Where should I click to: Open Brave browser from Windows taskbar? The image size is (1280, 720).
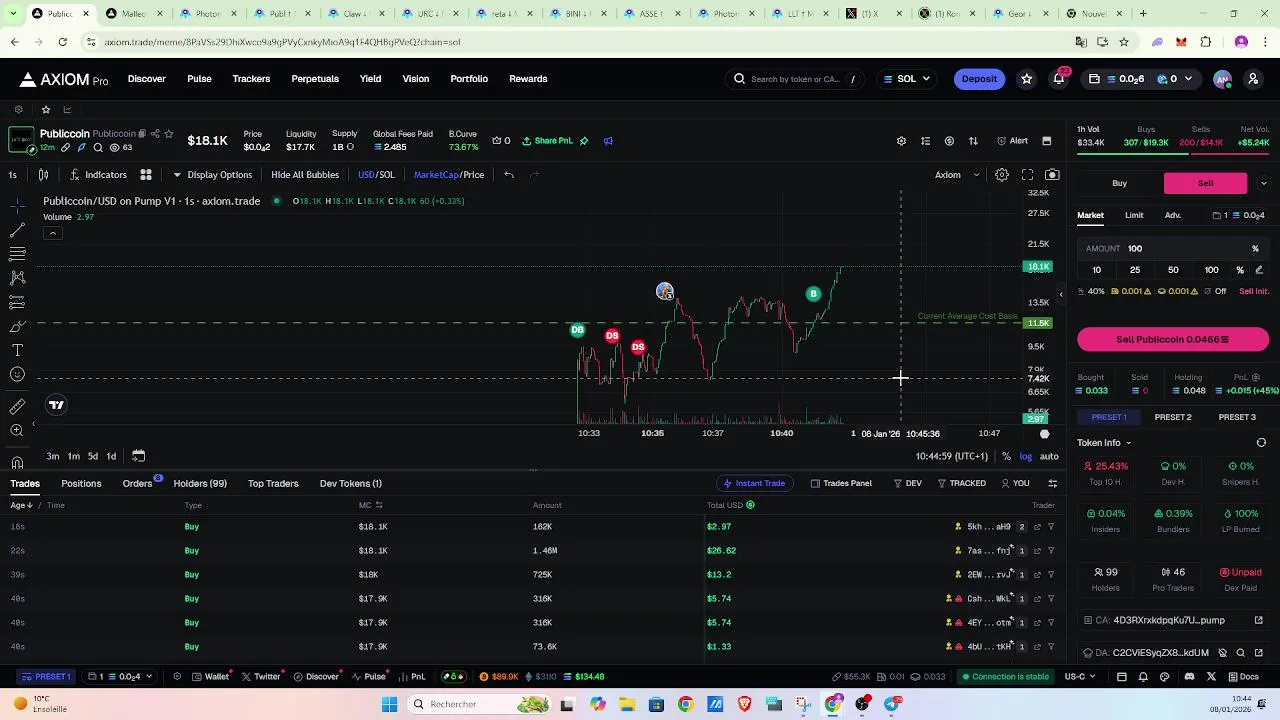744,704
